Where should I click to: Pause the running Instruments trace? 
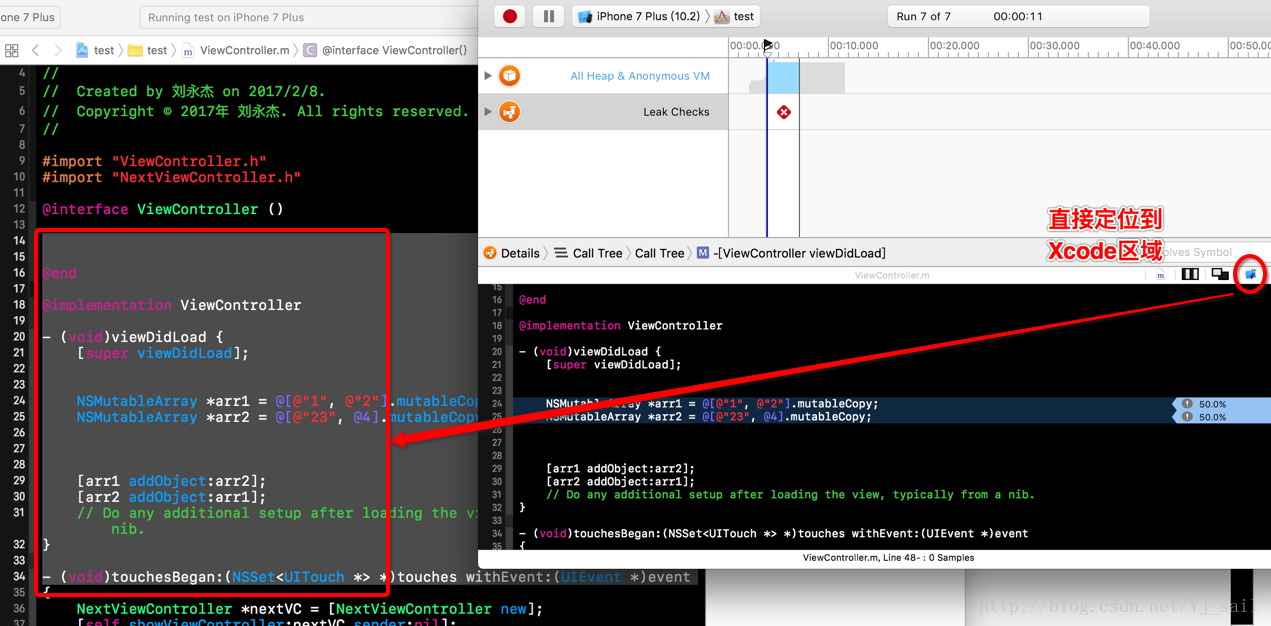coord(548,16)
